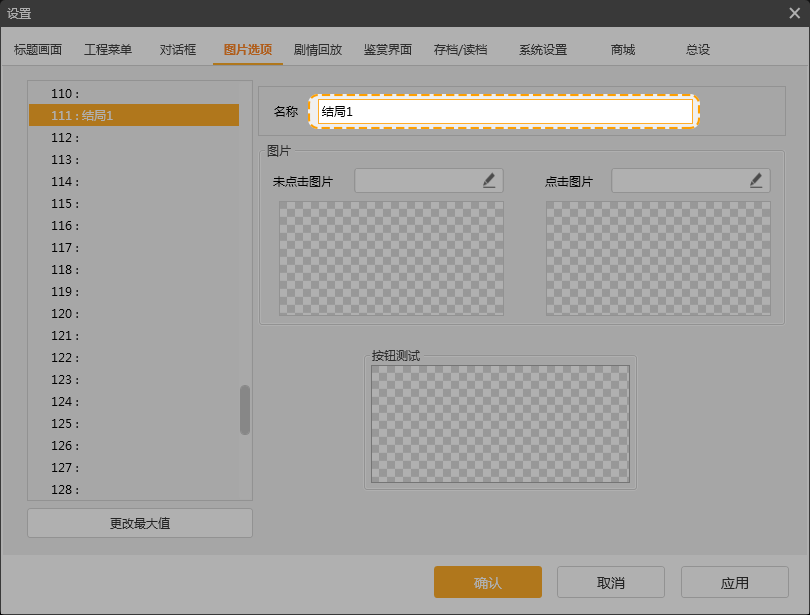Click the 更改最大值 button
The image size is (810, 615).
(139, 522)
